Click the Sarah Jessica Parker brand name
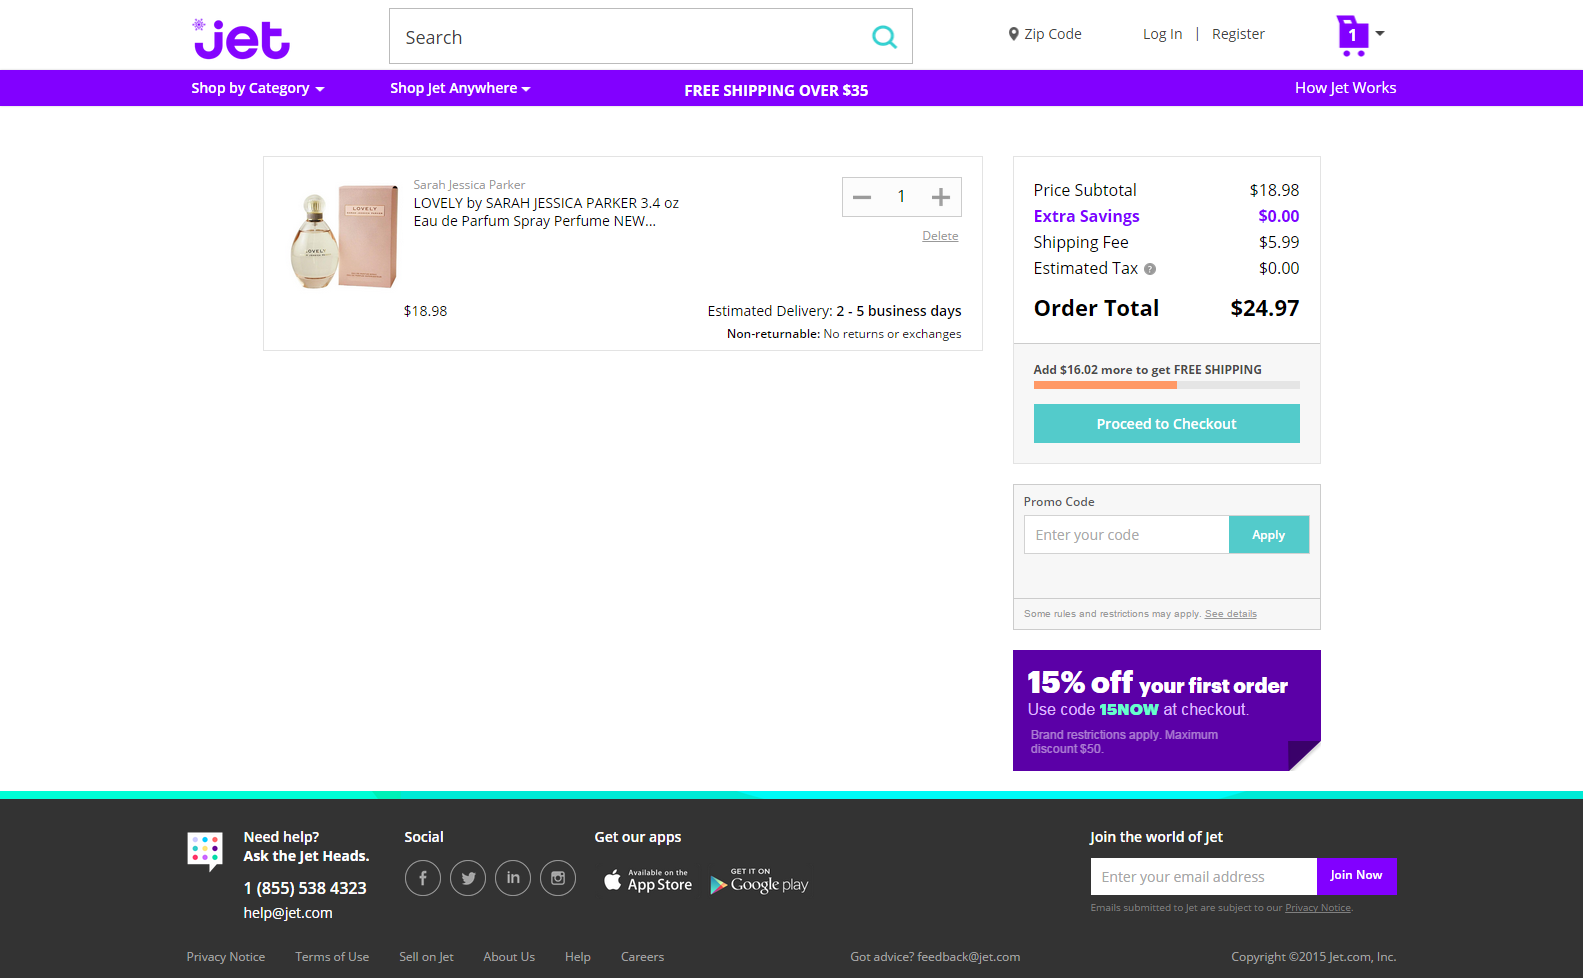This screenshot has width=1583, height=978. (469, 185)
